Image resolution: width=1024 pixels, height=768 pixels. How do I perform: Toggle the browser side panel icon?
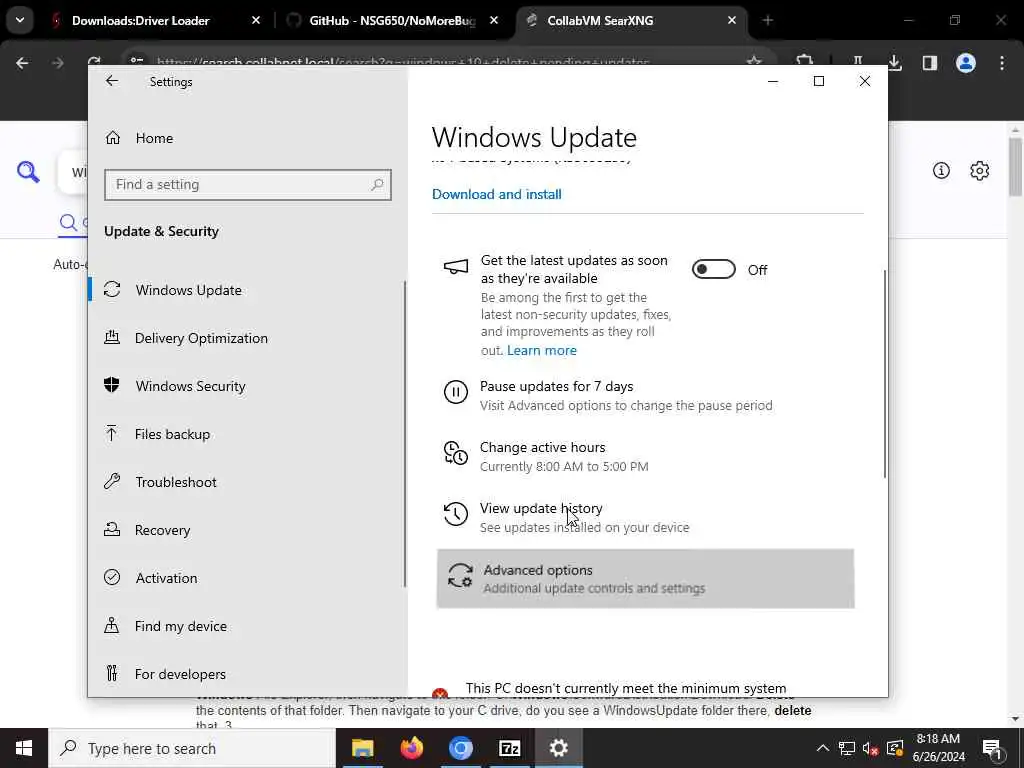tap(930, 63)
